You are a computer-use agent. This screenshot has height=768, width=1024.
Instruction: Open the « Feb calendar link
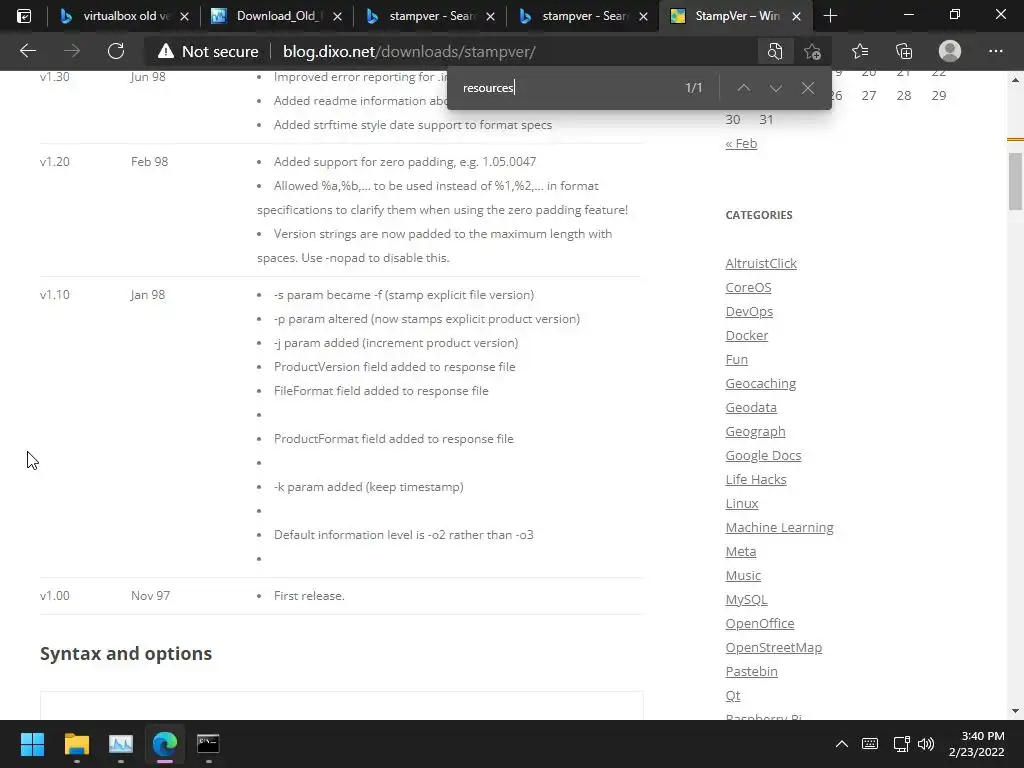(x=741, y=144)
